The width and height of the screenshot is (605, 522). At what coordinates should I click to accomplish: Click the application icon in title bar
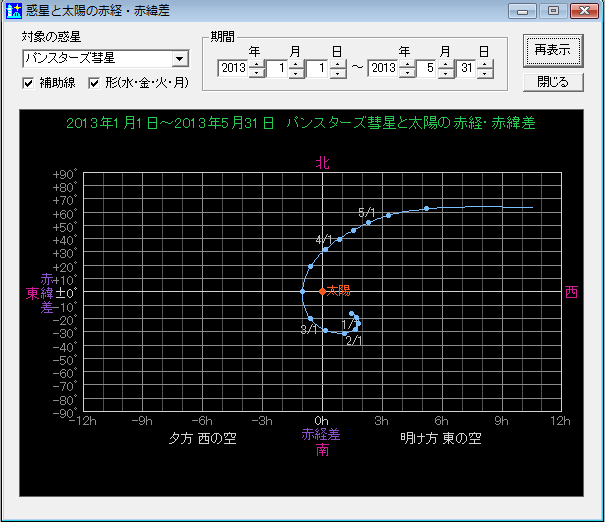pyautogui.click(x=12, y=11)
